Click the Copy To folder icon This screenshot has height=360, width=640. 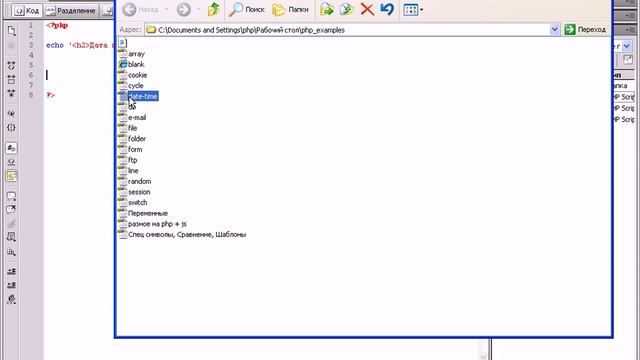coord(347,9)
